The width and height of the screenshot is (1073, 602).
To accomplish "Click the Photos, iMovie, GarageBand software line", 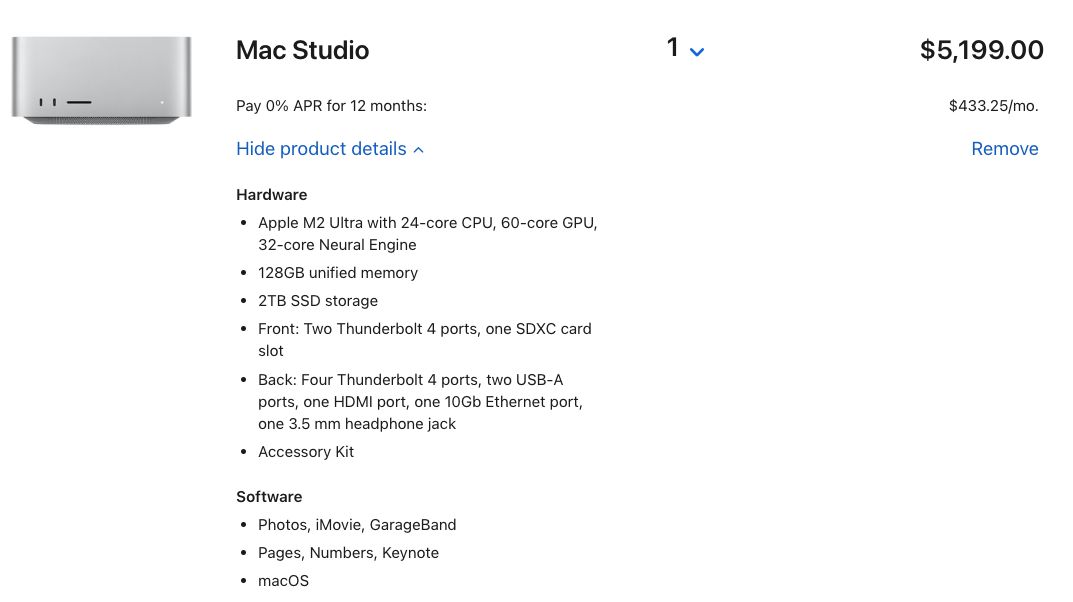I will tap(357, 525).
